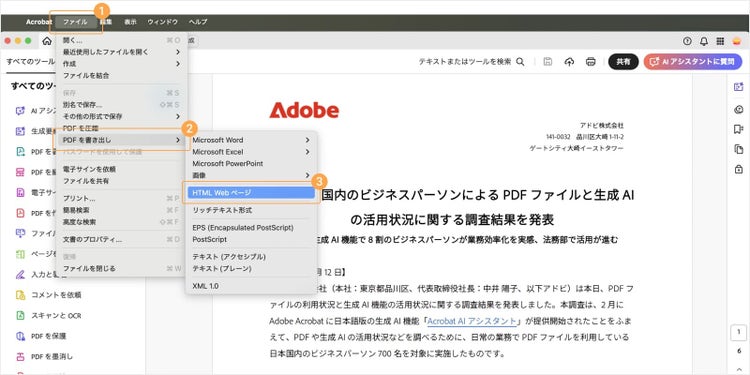Select PostScript export format

(251, 239)
